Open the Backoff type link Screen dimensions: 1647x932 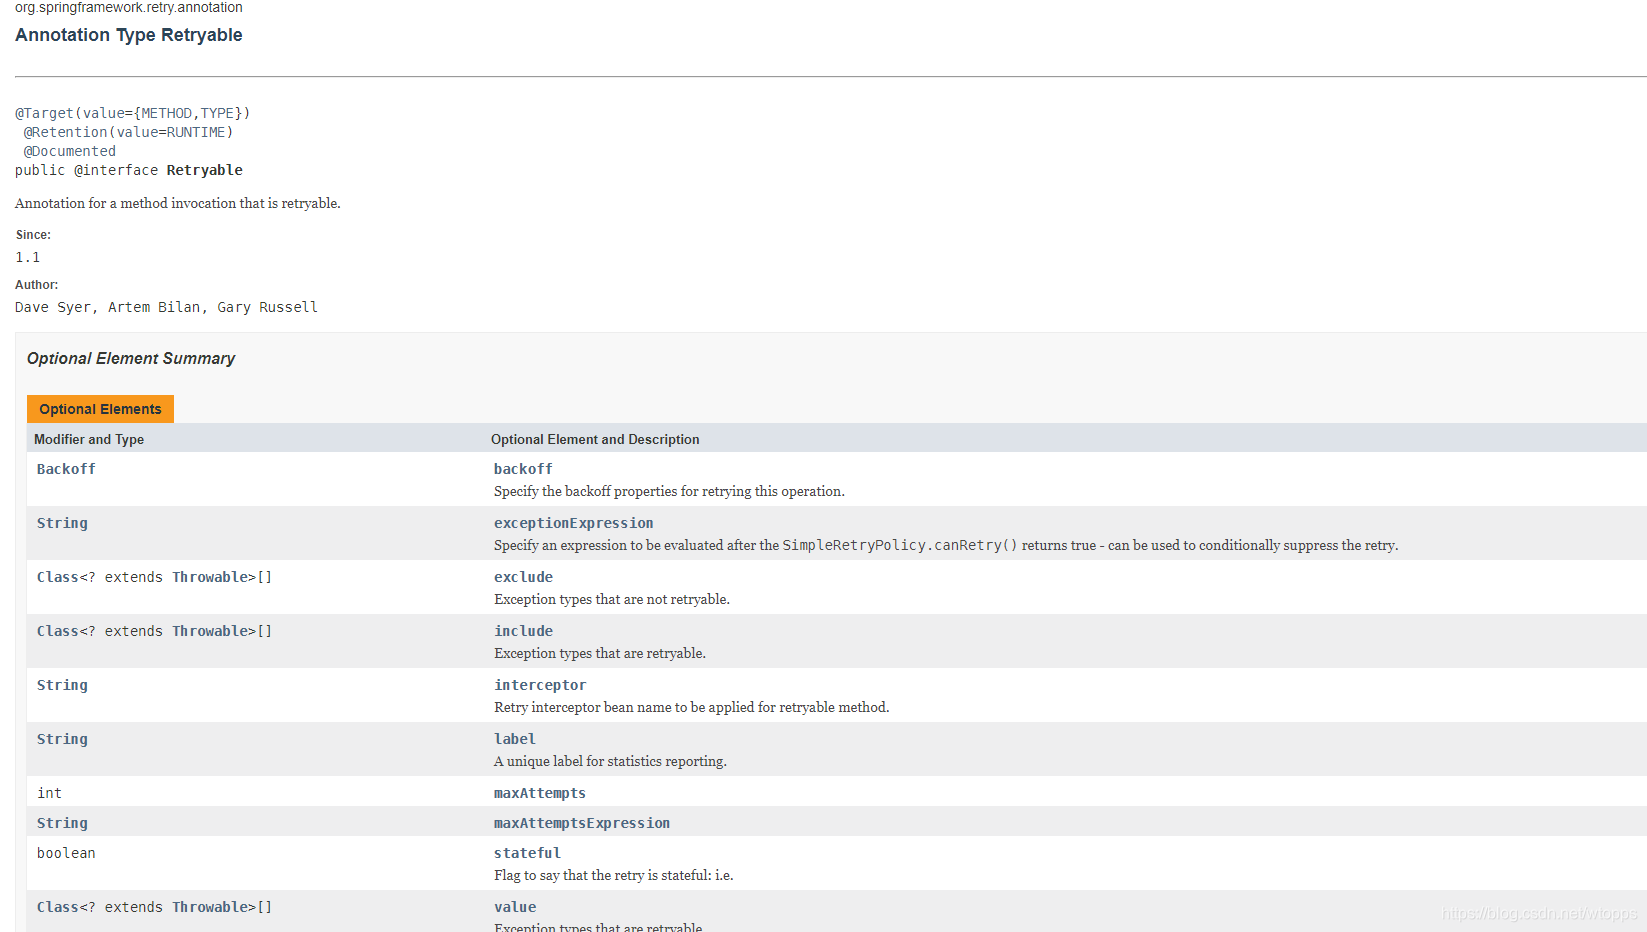coord(66,469)
